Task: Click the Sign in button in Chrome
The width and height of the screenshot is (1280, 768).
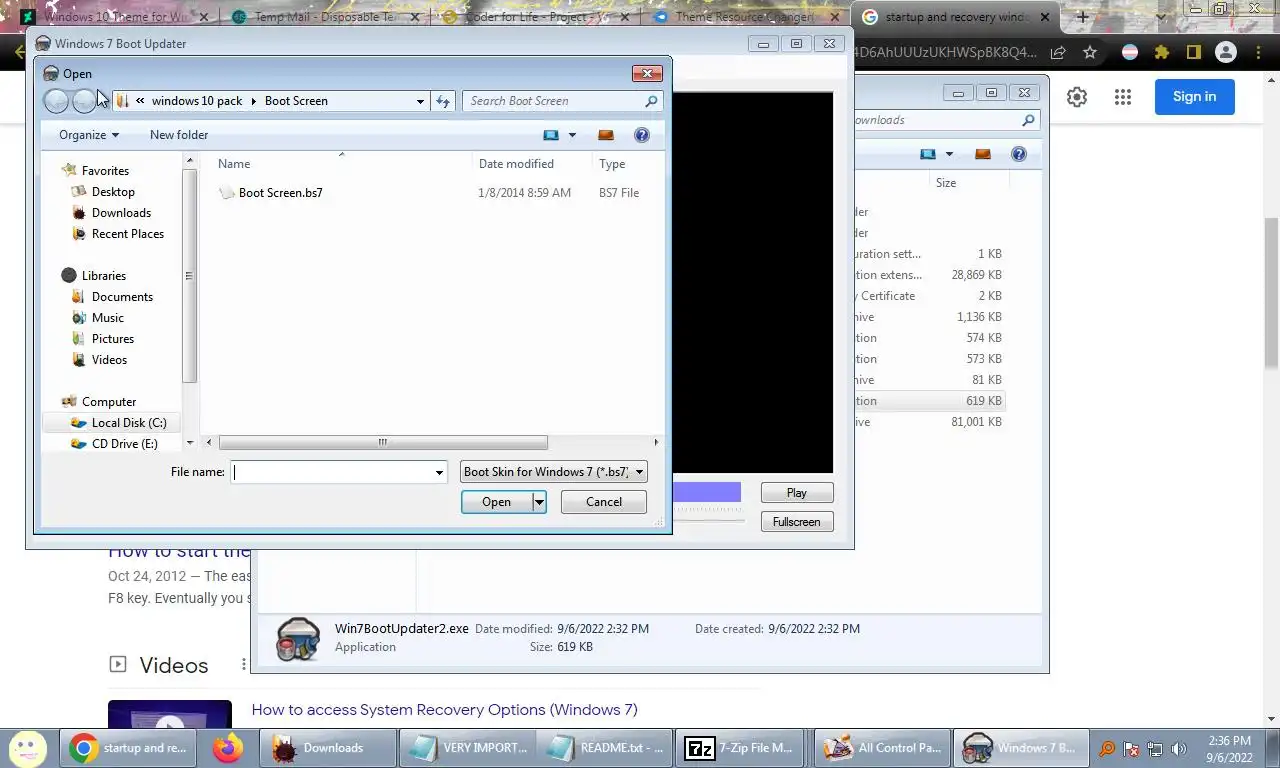Action: 1195,97
